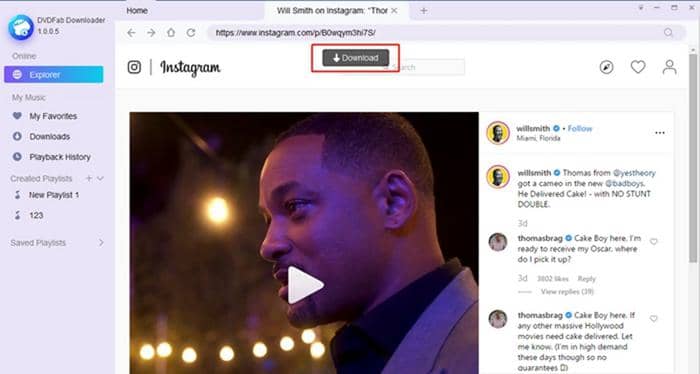
Task: Open the @yestheory mention link
Action: pyautogui.click(x=634, y=173)
